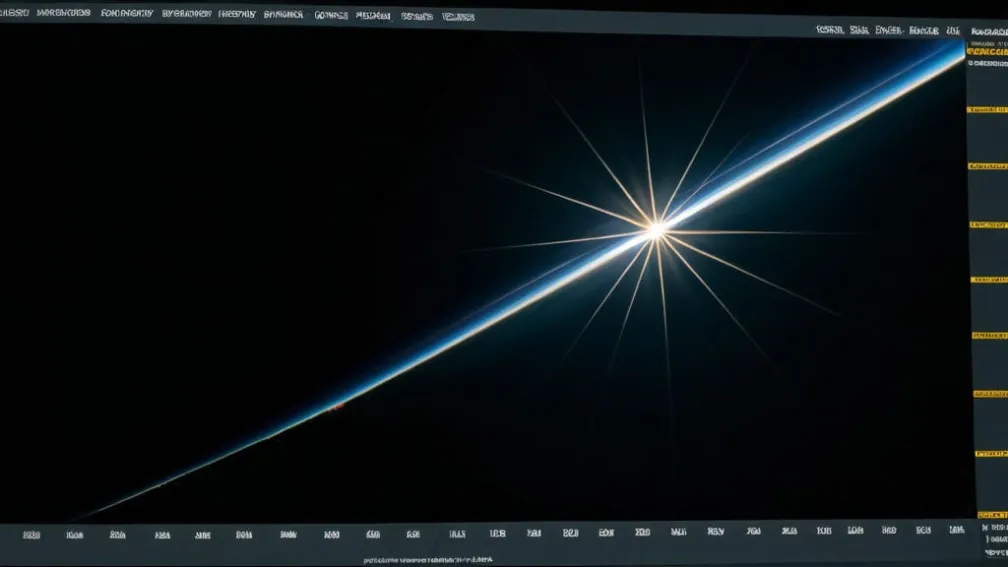This screenshot has height=567, width=1008.
Task: Open the right side panel header at top-right corner
Action: tap(987, 32)
